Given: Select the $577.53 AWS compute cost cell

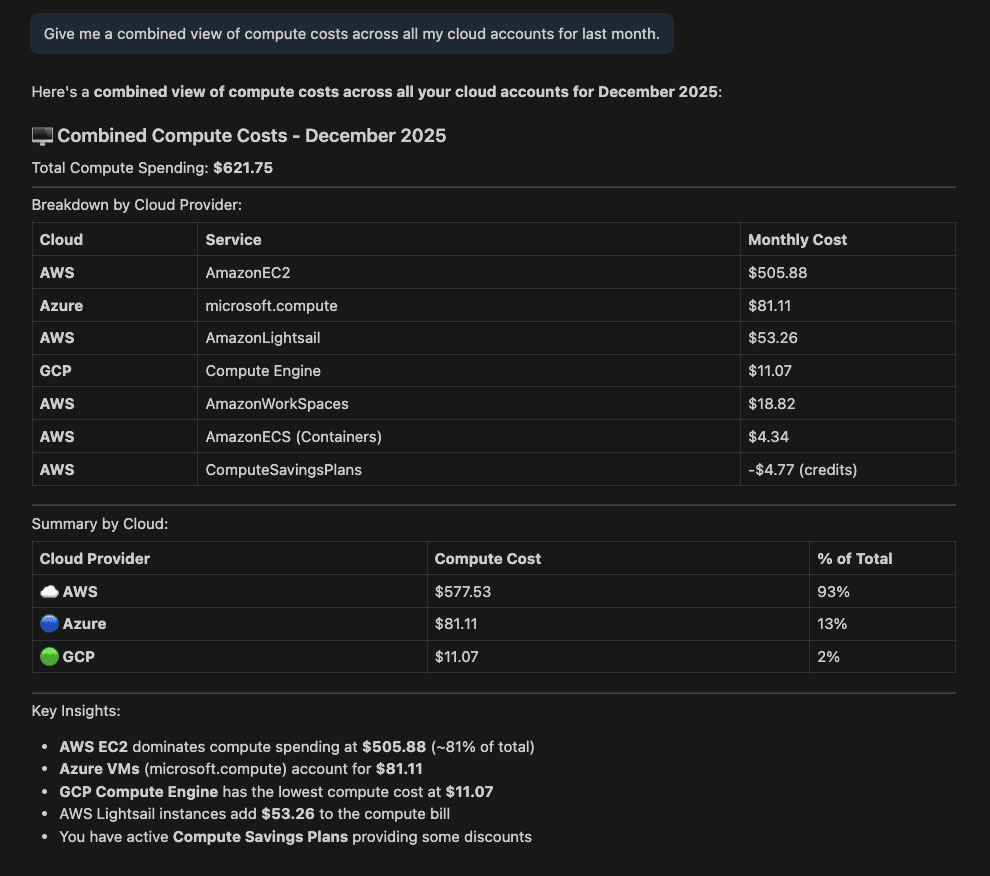Looking at the screenshot, I should 463,592.
